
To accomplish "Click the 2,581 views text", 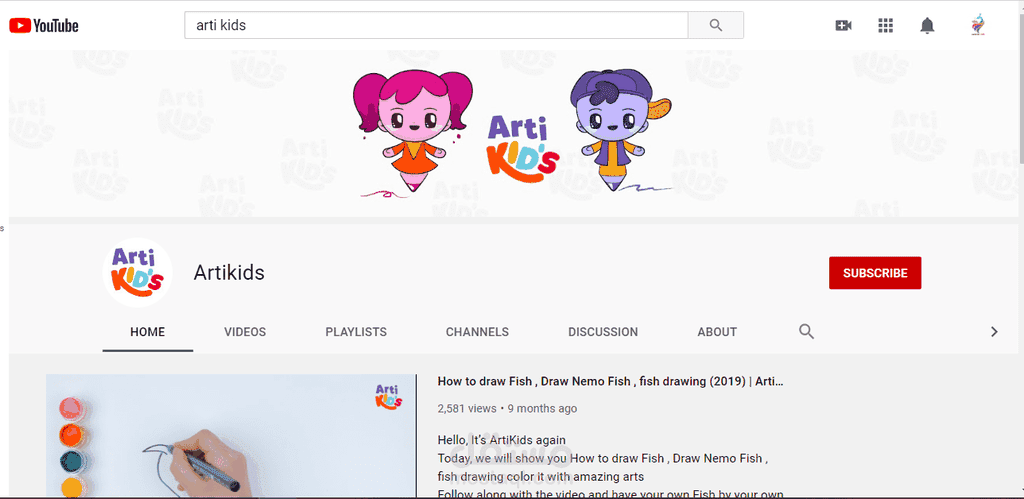I will tap(467, 409).
